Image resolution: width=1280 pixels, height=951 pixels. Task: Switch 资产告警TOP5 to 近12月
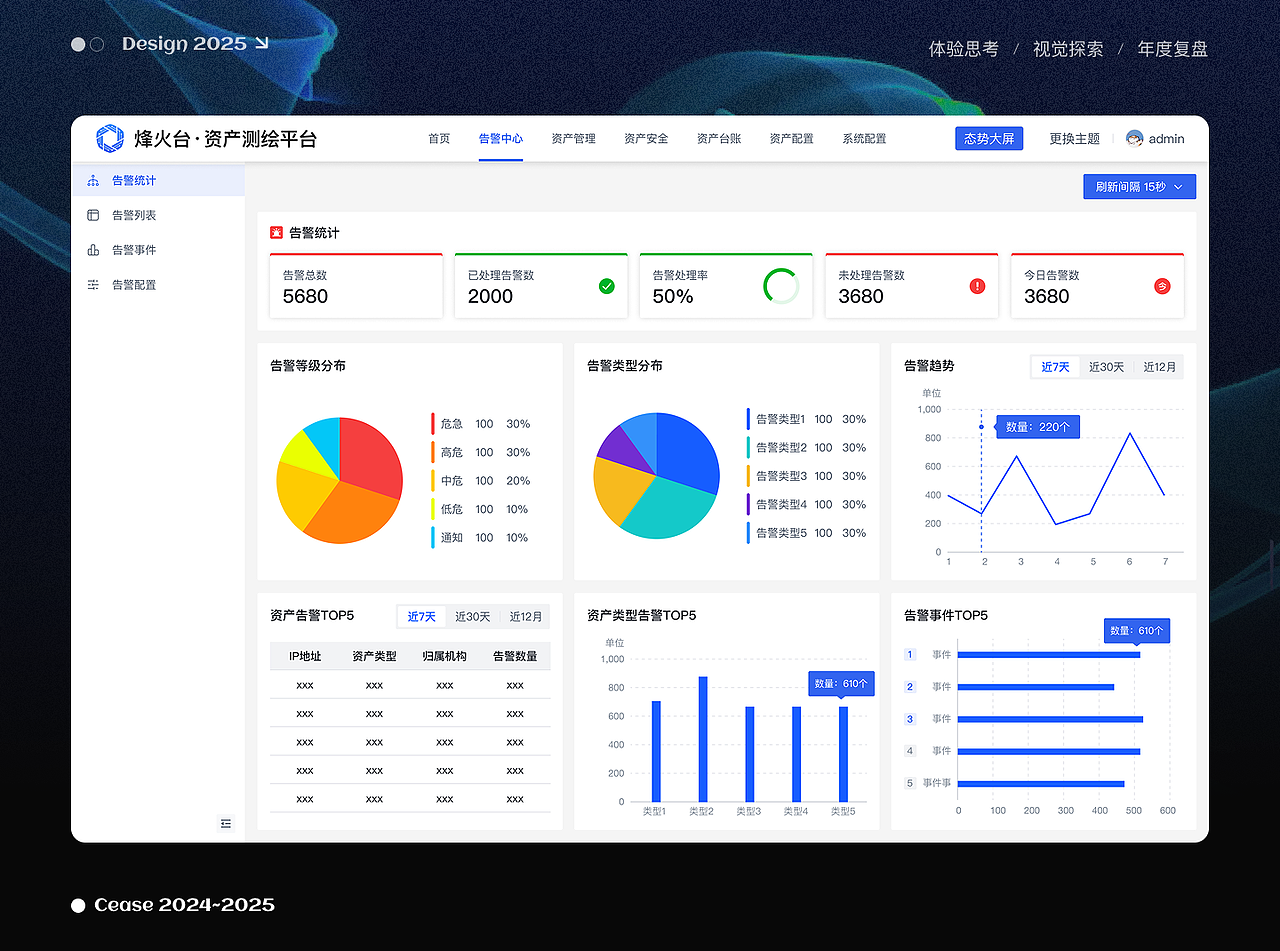point(527,617)
